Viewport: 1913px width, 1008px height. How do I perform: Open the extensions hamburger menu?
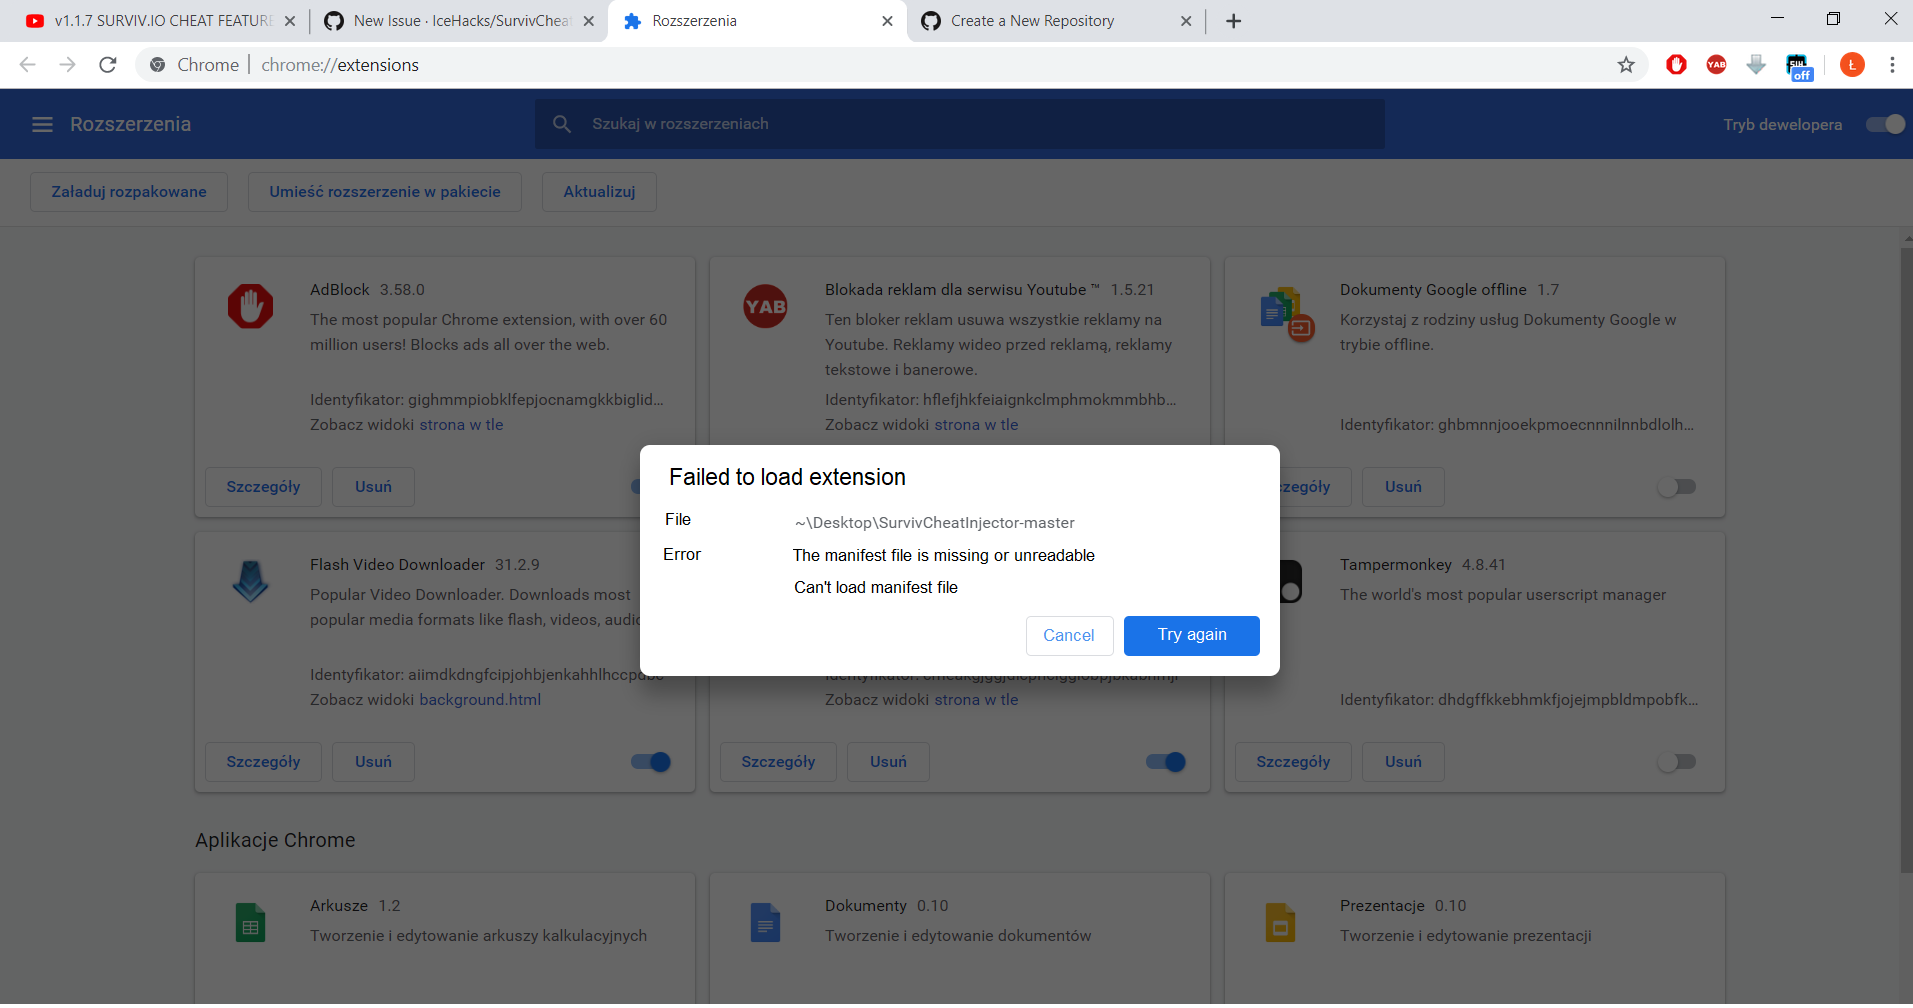(41, 124)
